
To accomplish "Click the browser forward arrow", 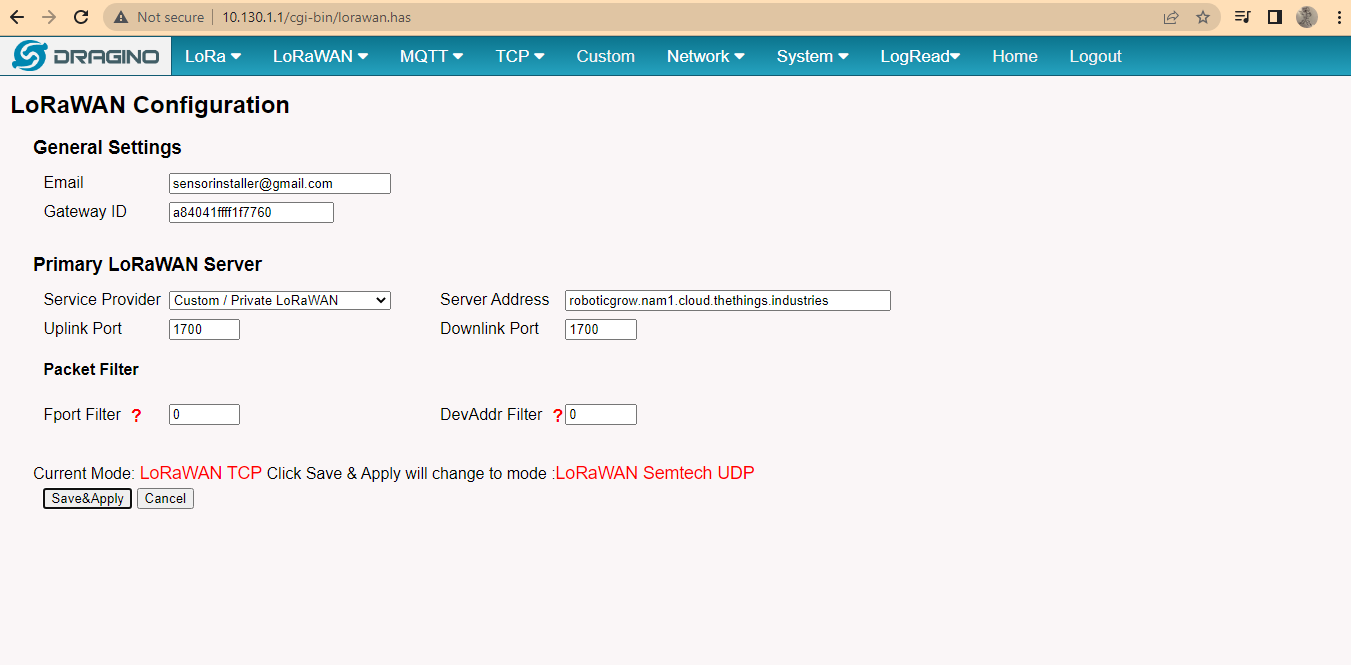I will (x=49, y=17).
